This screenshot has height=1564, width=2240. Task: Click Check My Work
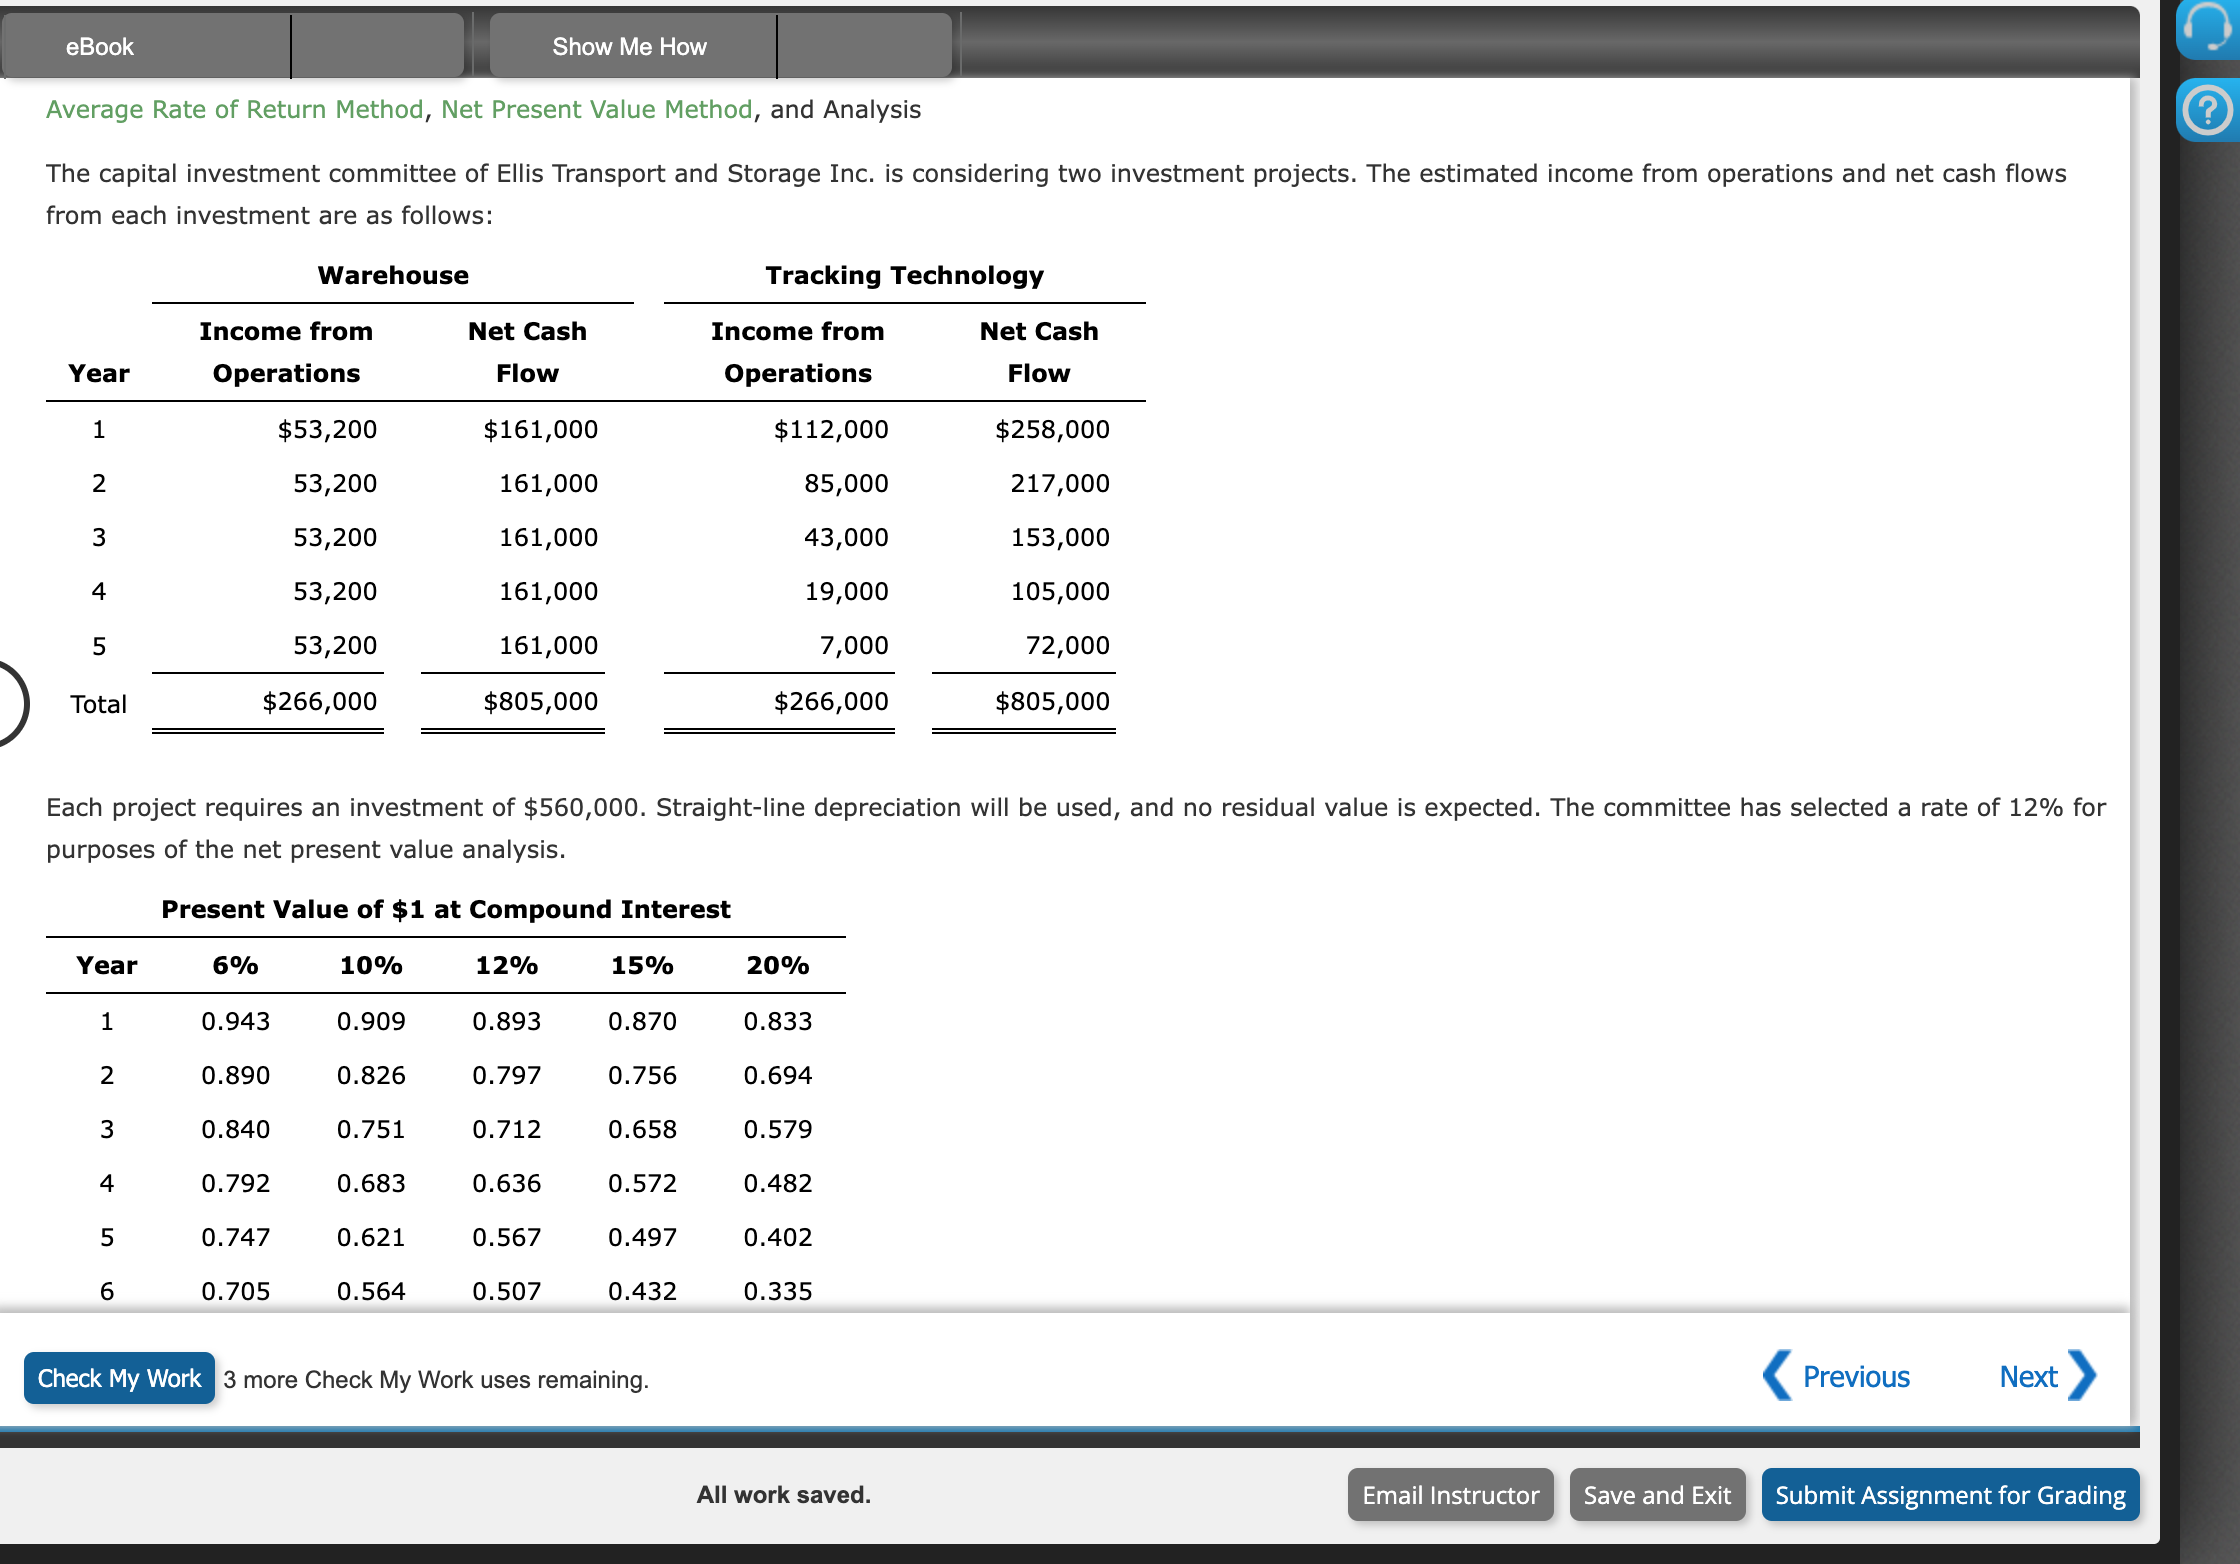coord(118,1378)
